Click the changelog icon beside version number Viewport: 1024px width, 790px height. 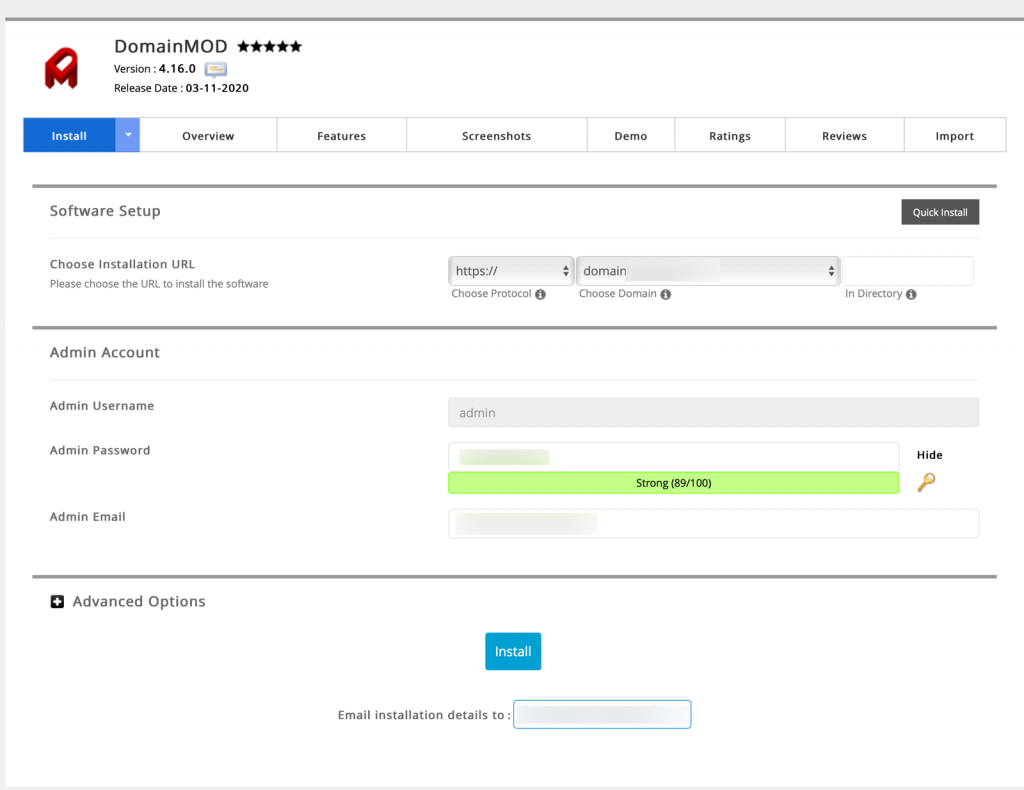click(216, 69)
